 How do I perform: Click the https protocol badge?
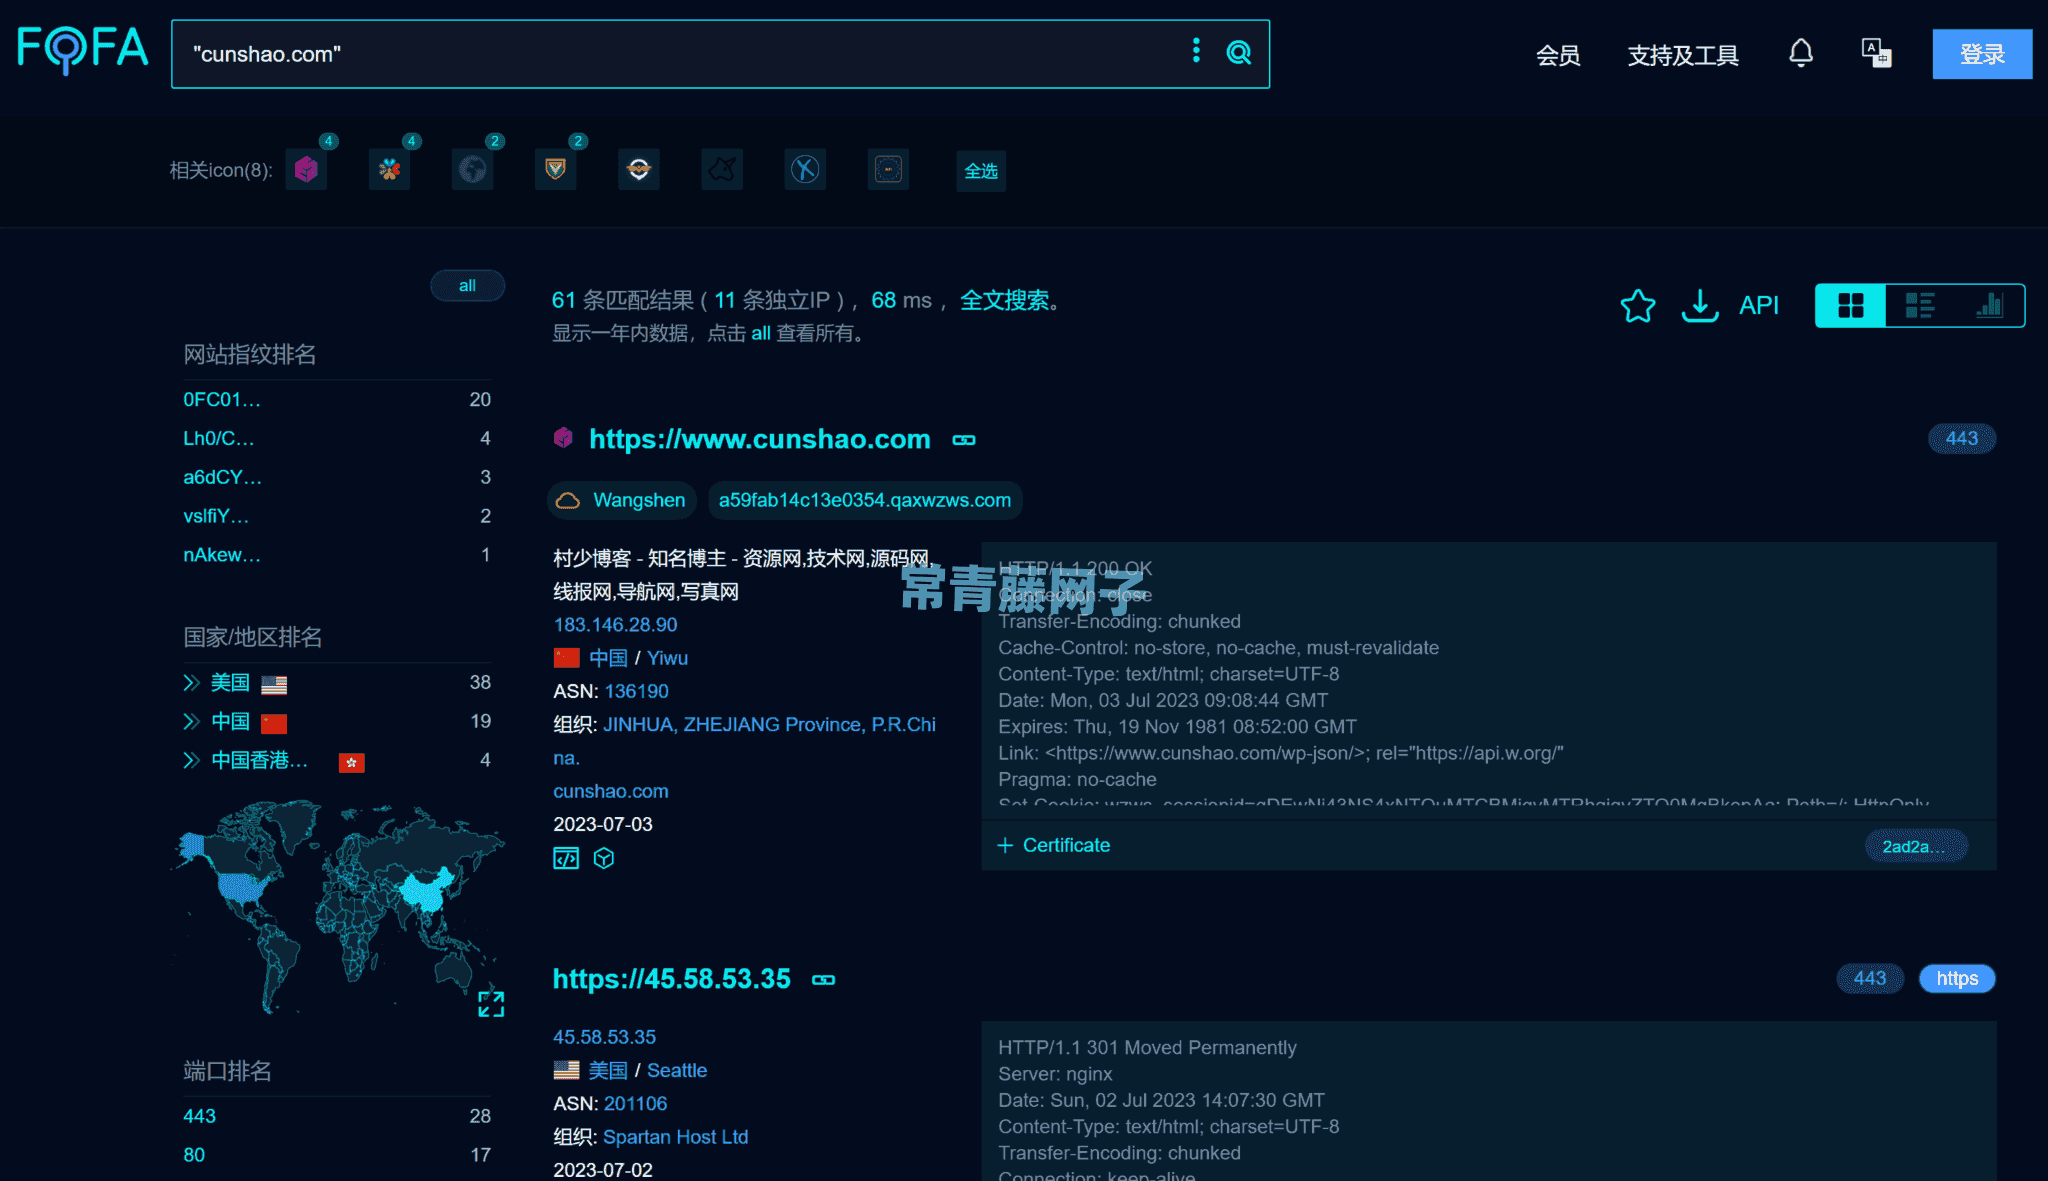pos(1957,979)
